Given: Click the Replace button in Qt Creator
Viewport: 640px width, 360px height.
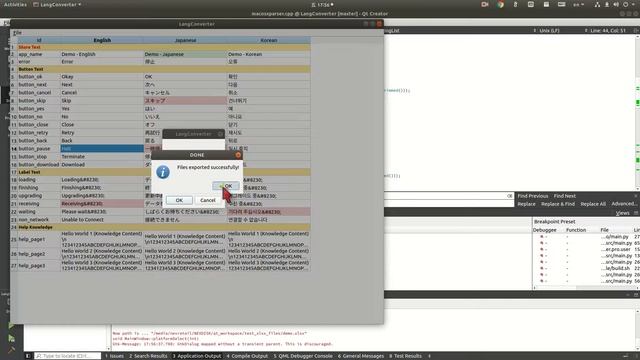Looking at the screenshot, I should click(x=526, y=204).
